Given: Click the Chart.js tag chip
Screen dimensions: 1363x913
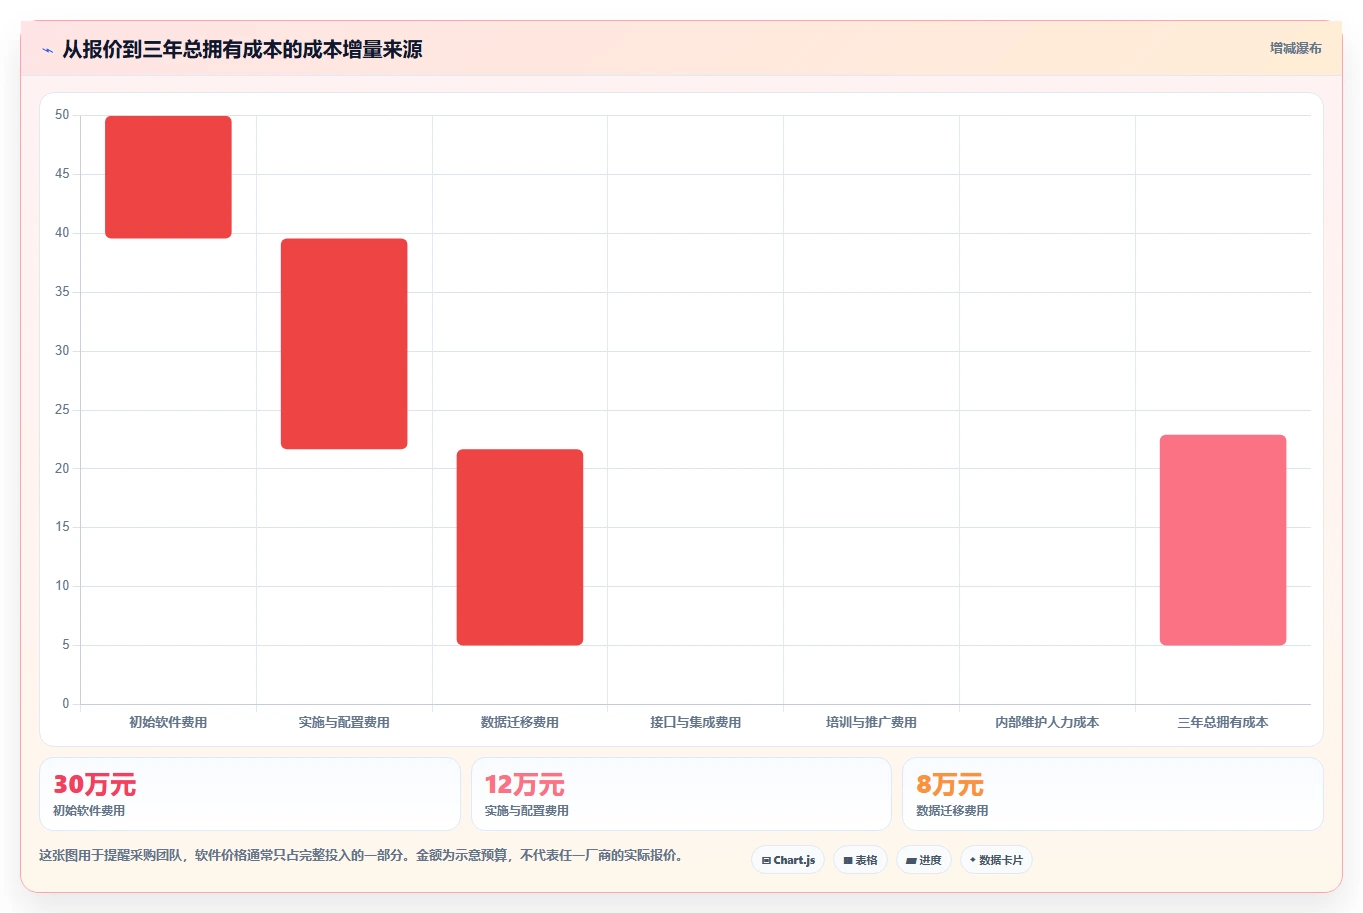Looking at the screenshot, I should [788, 860].
